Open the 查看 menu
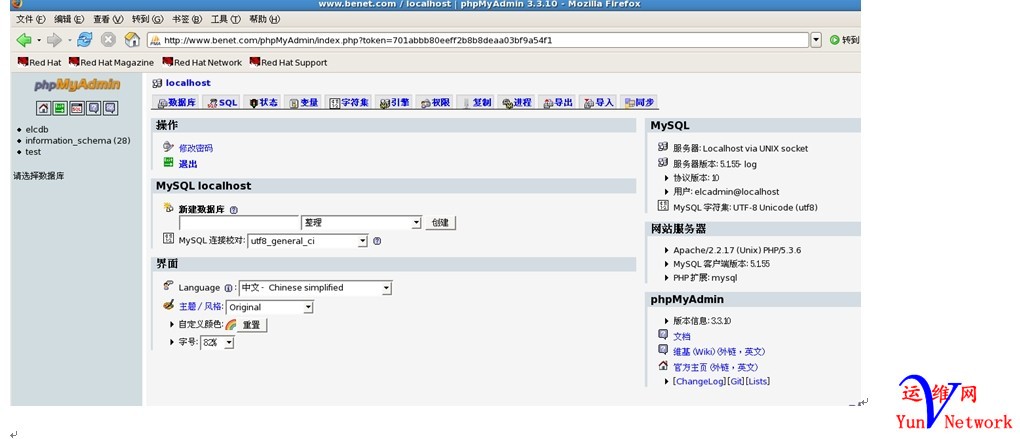The width and height of the screenshot is (1020, 439). 108,20
